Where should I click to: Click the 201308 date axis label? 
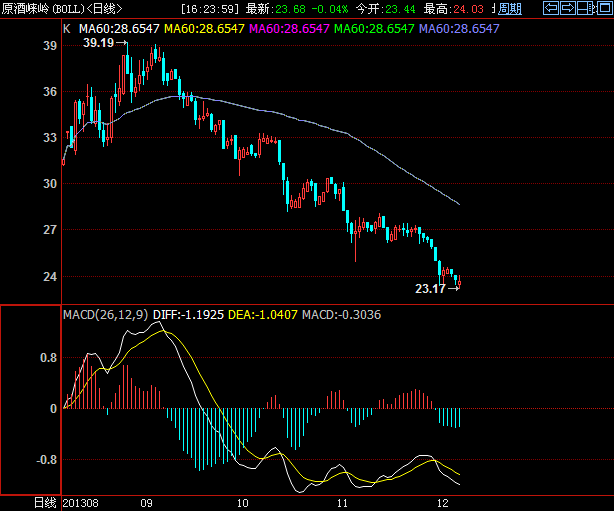click(x=80, y=504)
